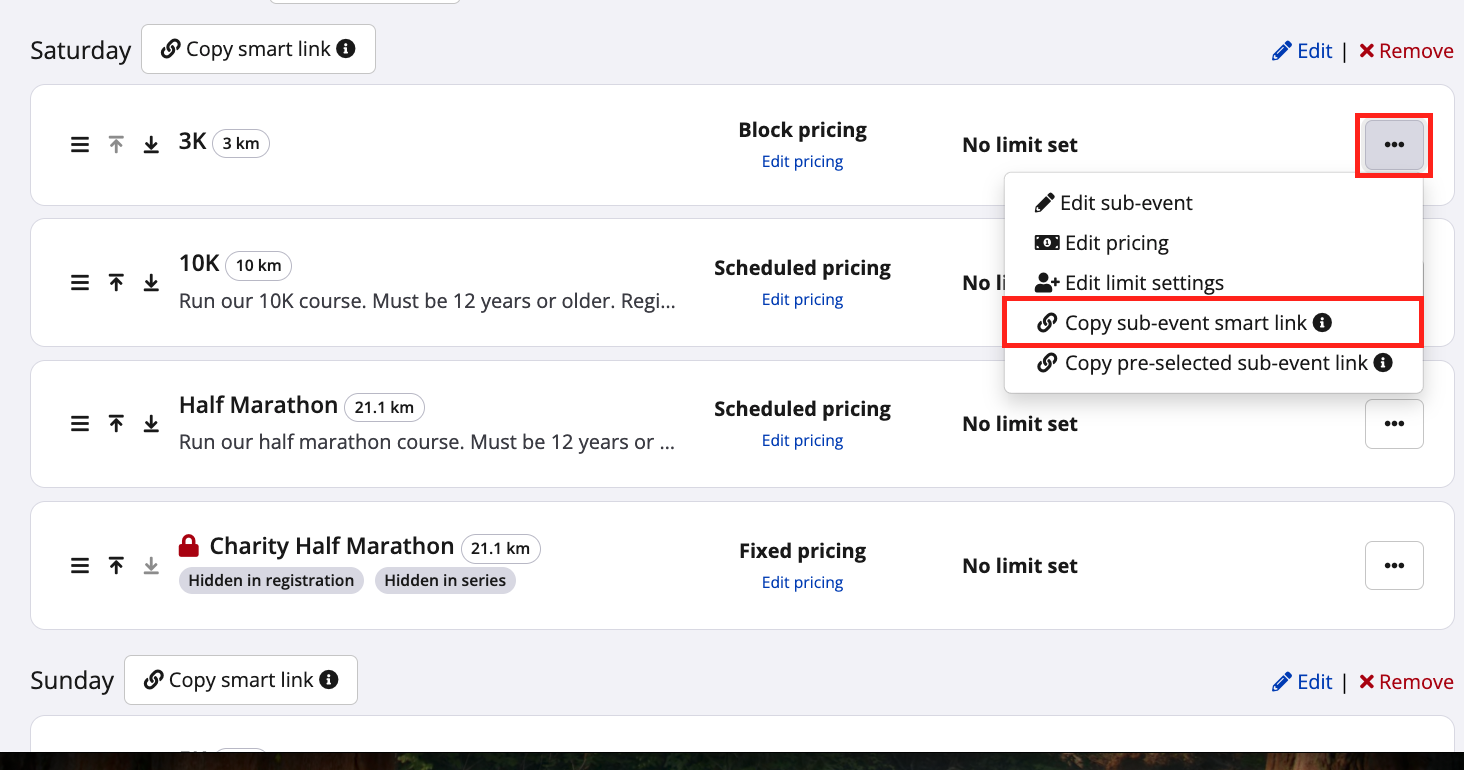Click Edit pricing under 10K Scheduled pricing
1464x770 pixels.
click(802, 299)
